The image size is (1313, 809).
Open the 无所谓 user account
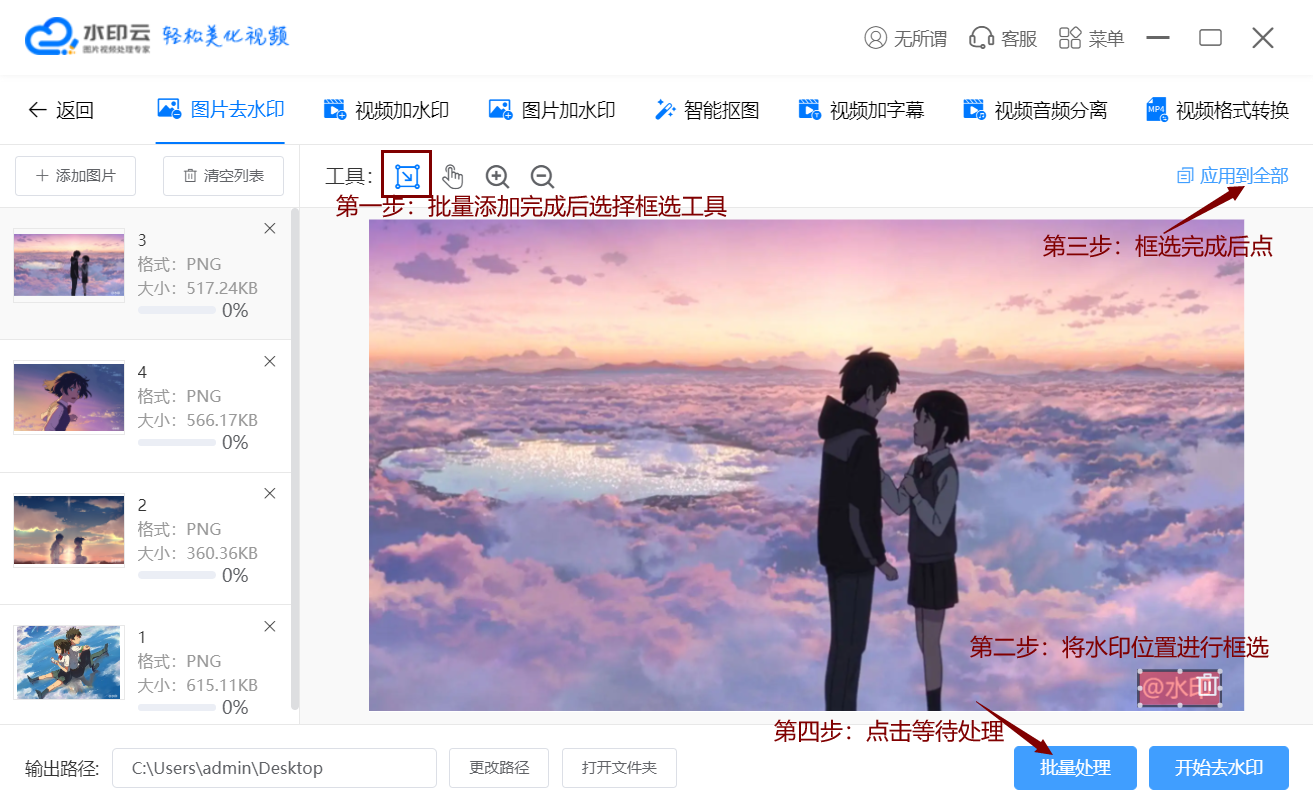click(x=905, y=38)
